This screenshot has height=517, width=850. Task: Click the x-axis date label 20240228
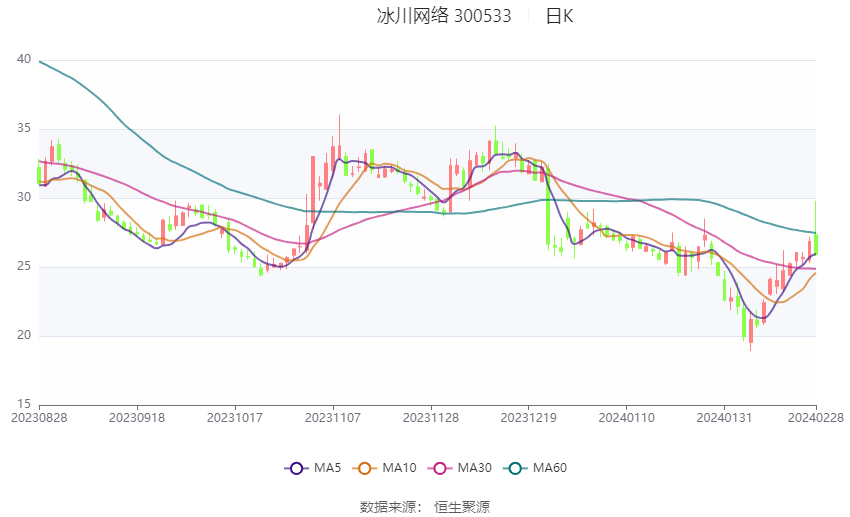[x=816, y=418]
